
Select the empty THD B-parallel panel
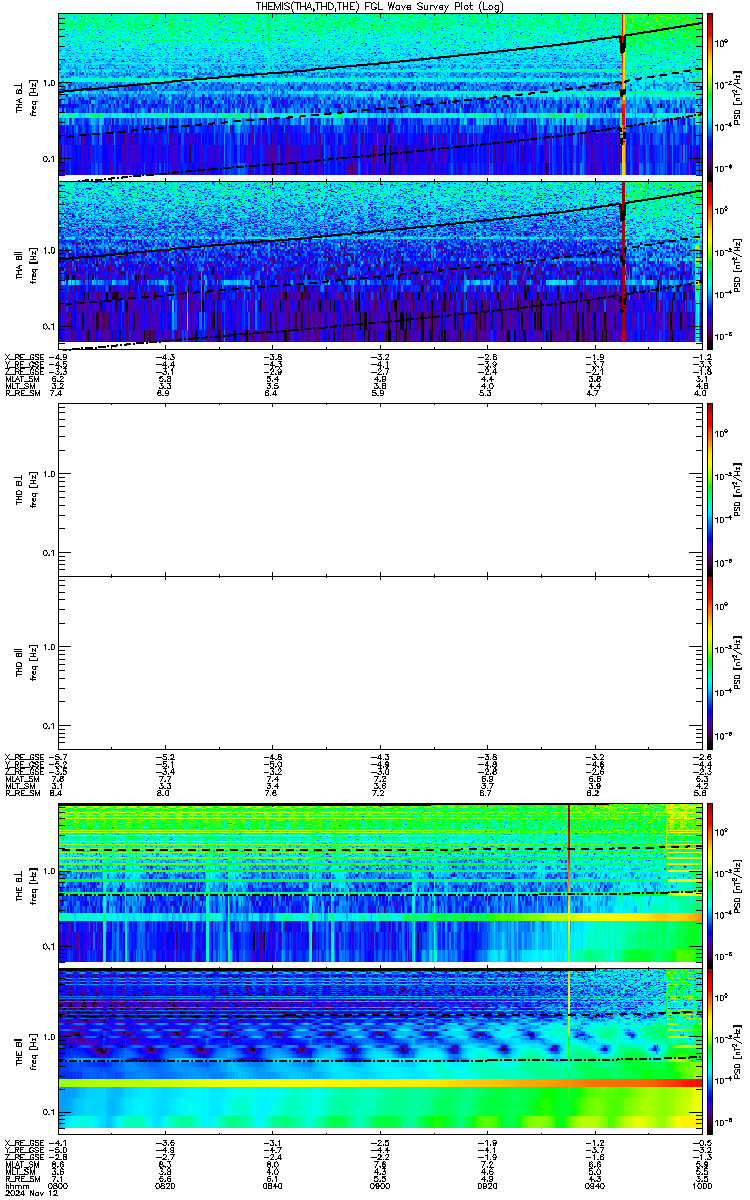click(x=379, y=661)
